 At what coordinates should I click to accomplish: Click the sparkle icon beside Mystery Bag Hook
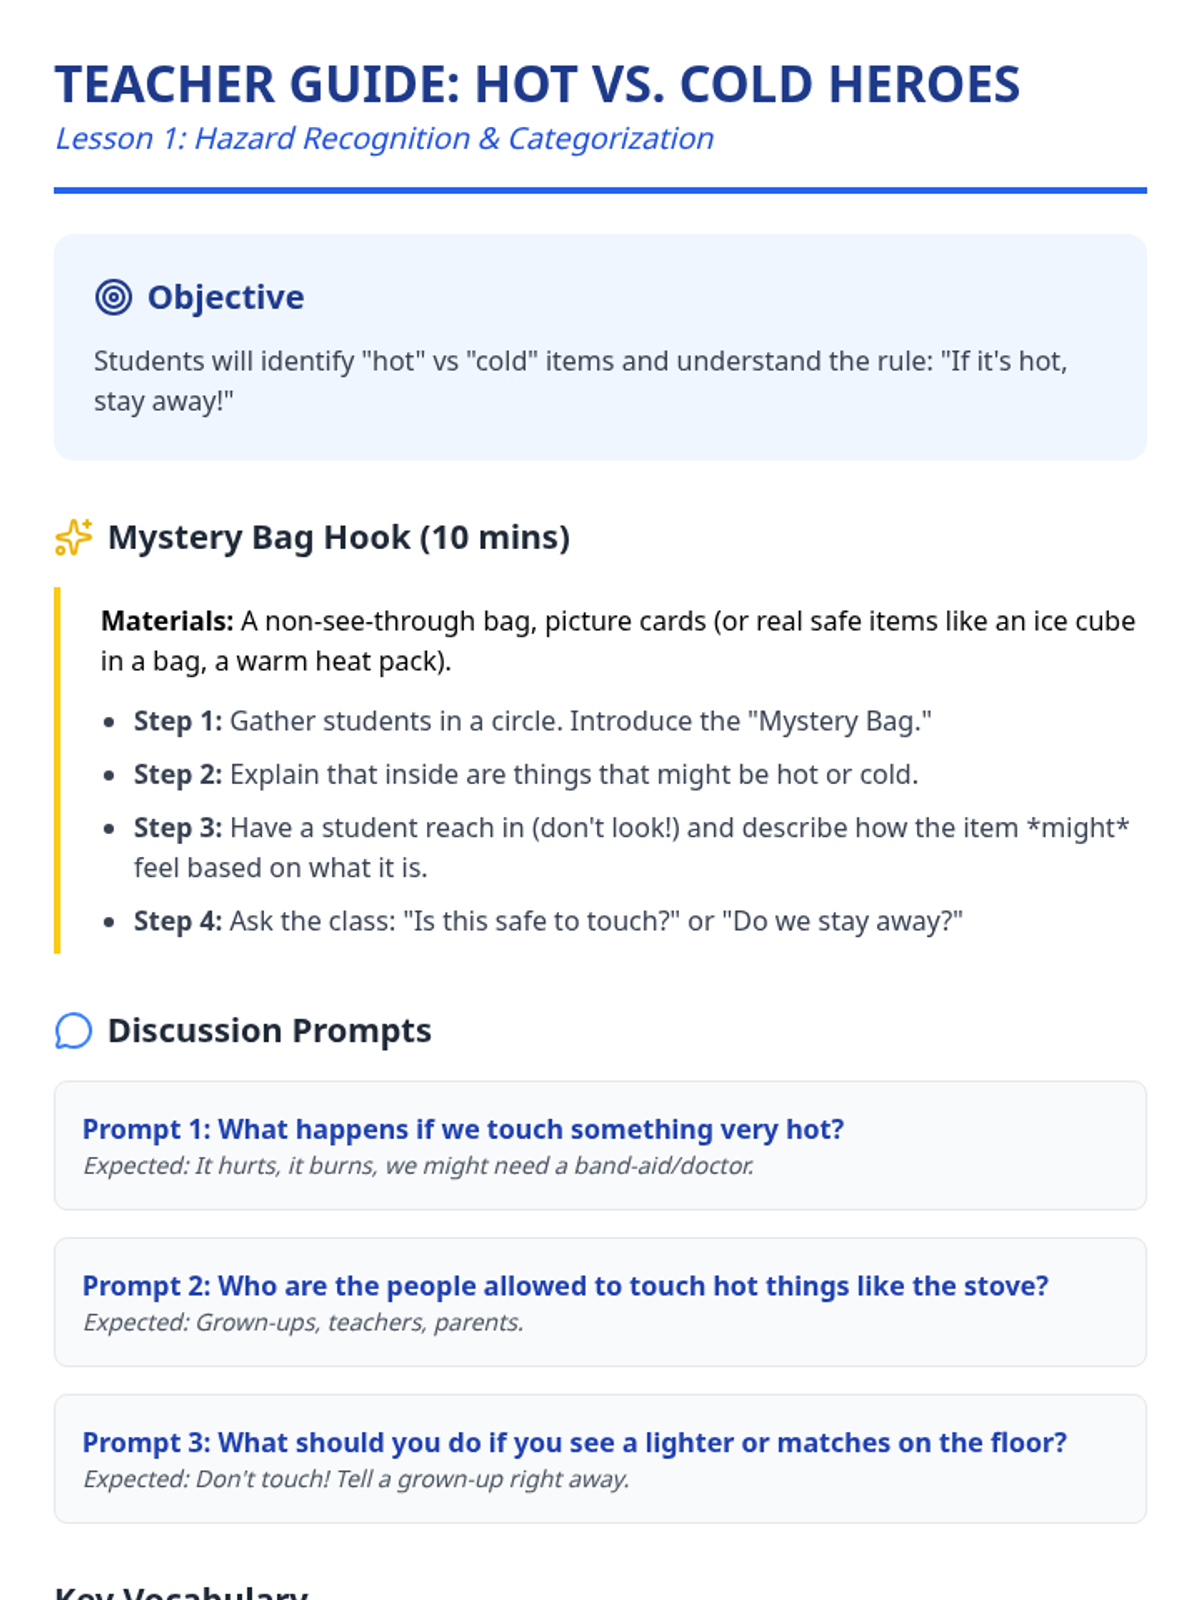click(x=74, y=537)
